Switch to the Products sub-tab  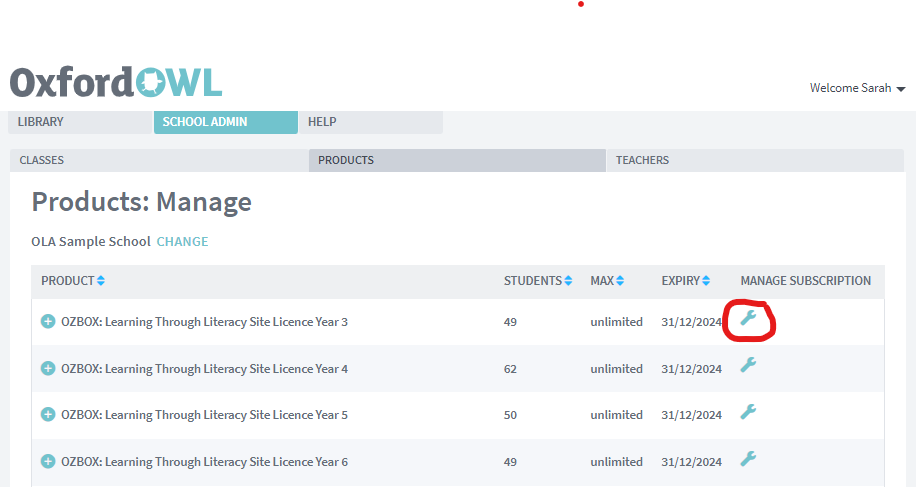457,160
